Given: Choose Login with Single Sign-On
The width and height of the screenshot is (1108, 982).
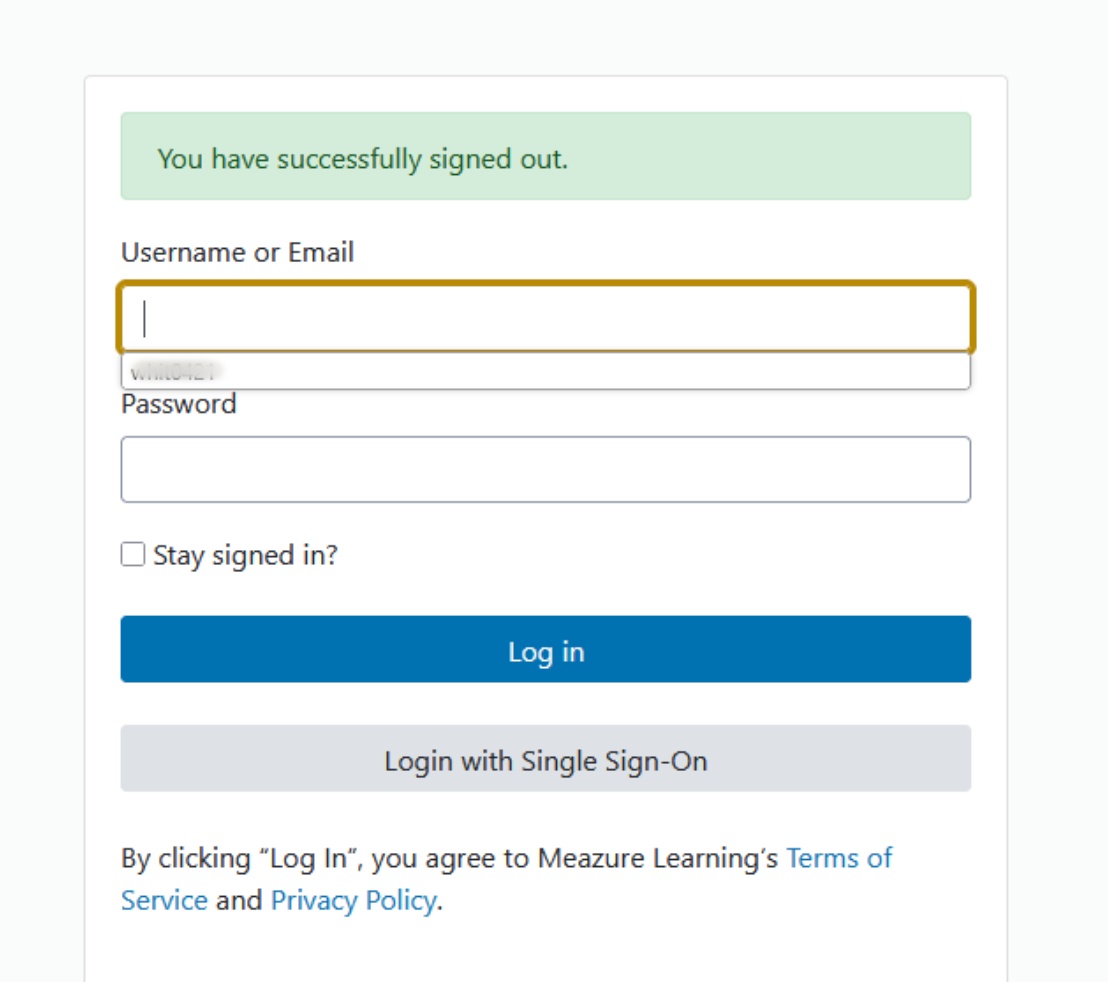Looking at the screenshot, I should pos(545,759).
